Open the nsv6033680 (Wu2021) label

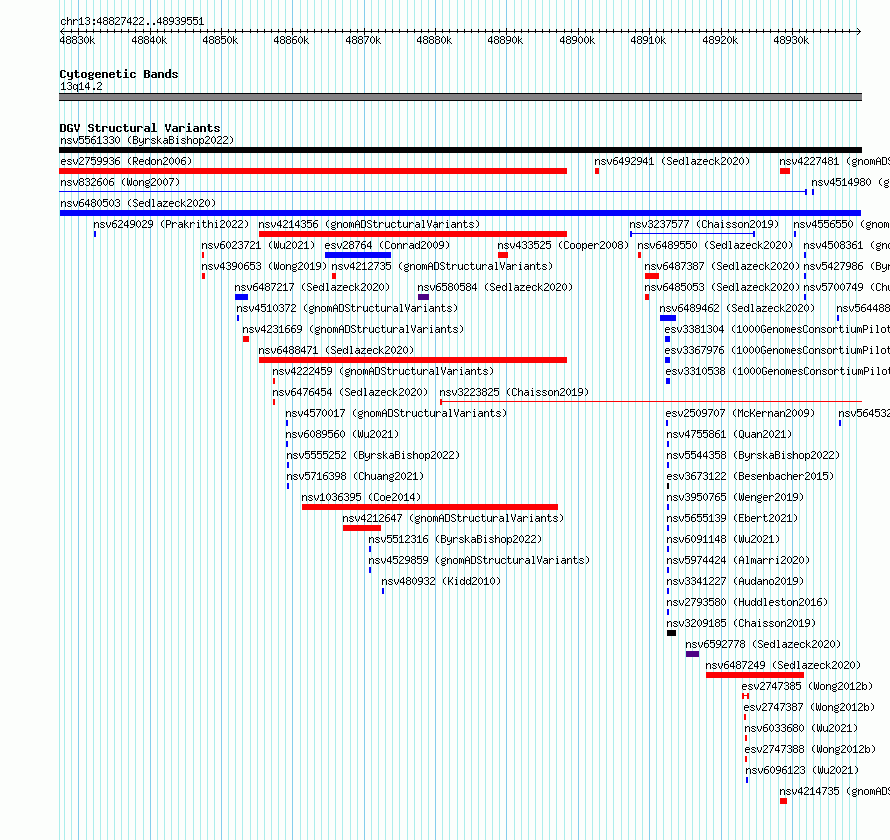(801, 728)
